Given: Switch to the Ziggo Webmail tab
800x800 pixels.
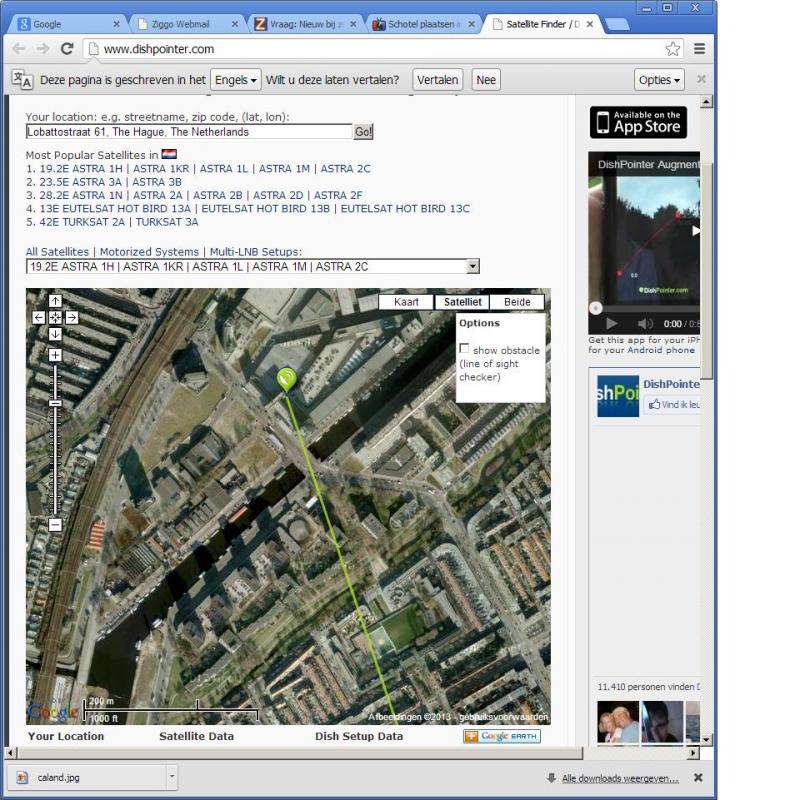Looking at the screenshot, I should tap(185, 24).
